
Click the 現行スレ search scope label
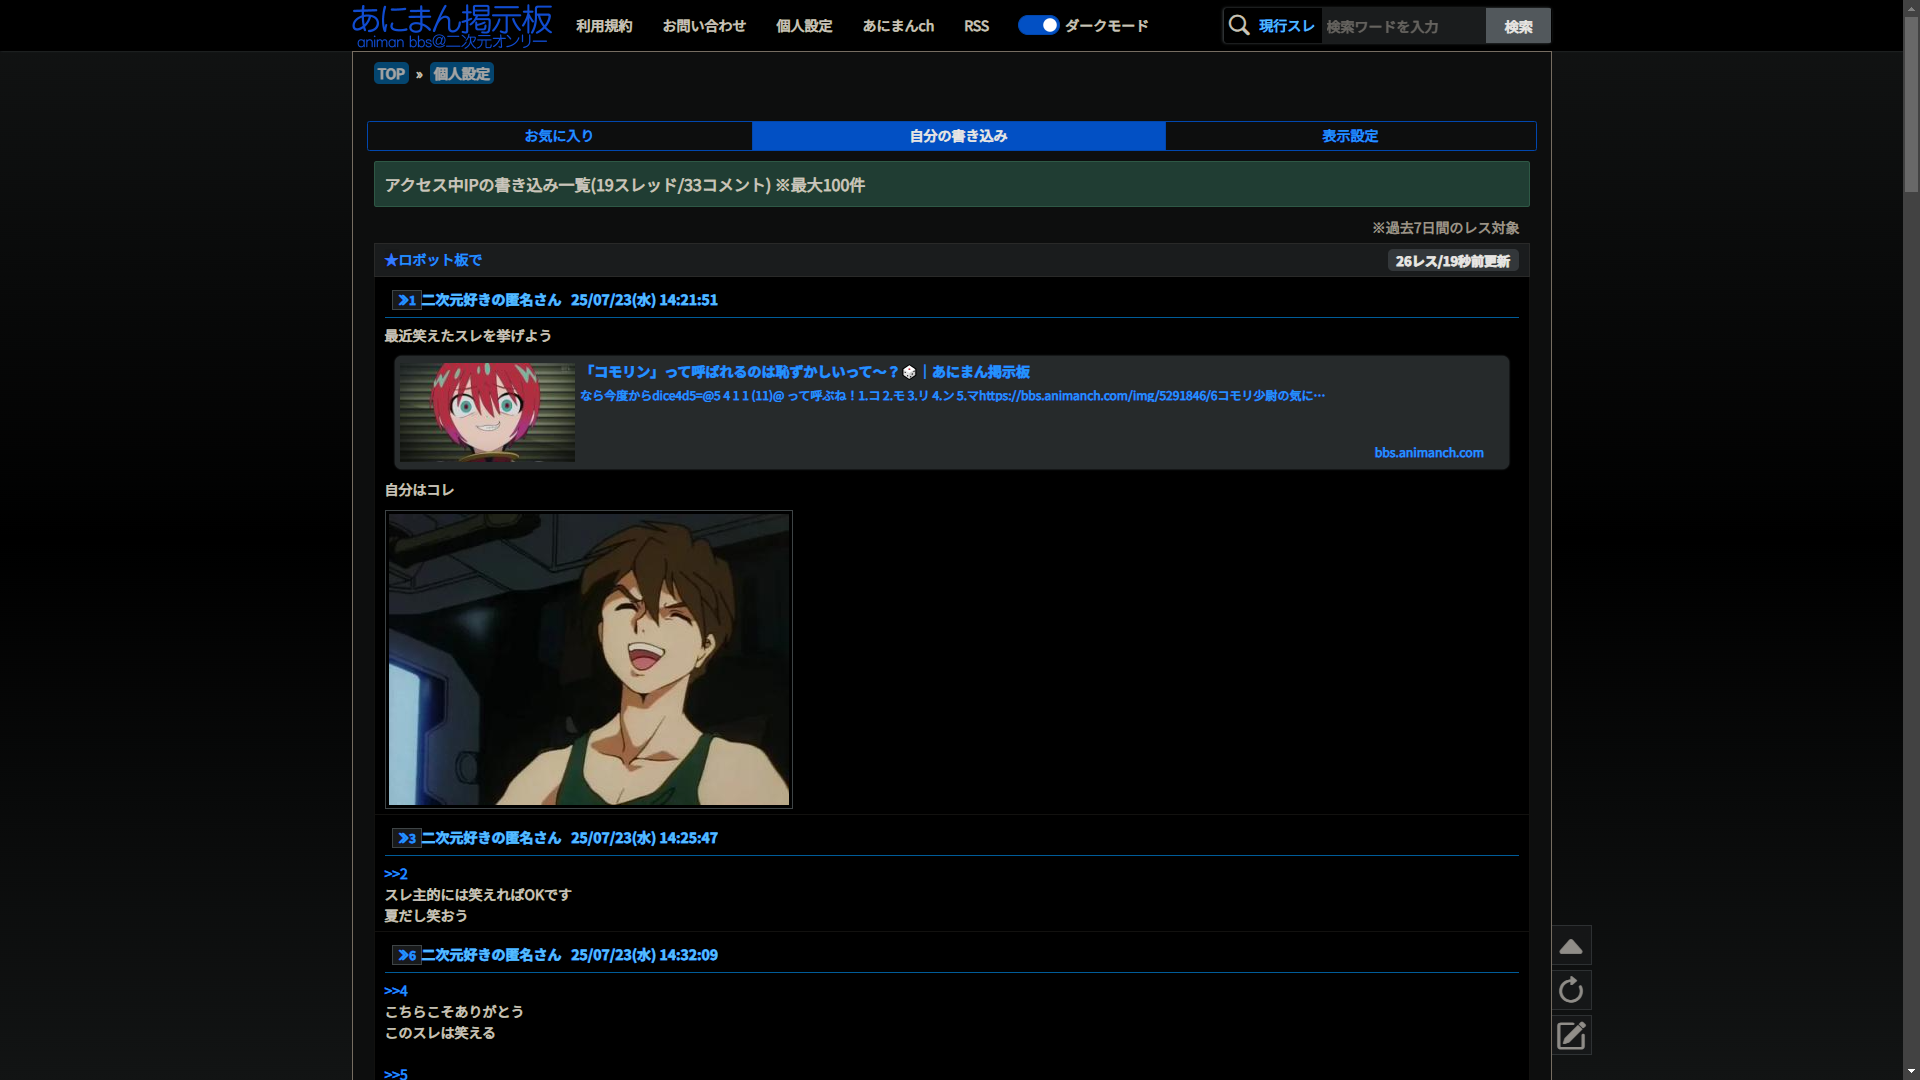(1286, 26)
